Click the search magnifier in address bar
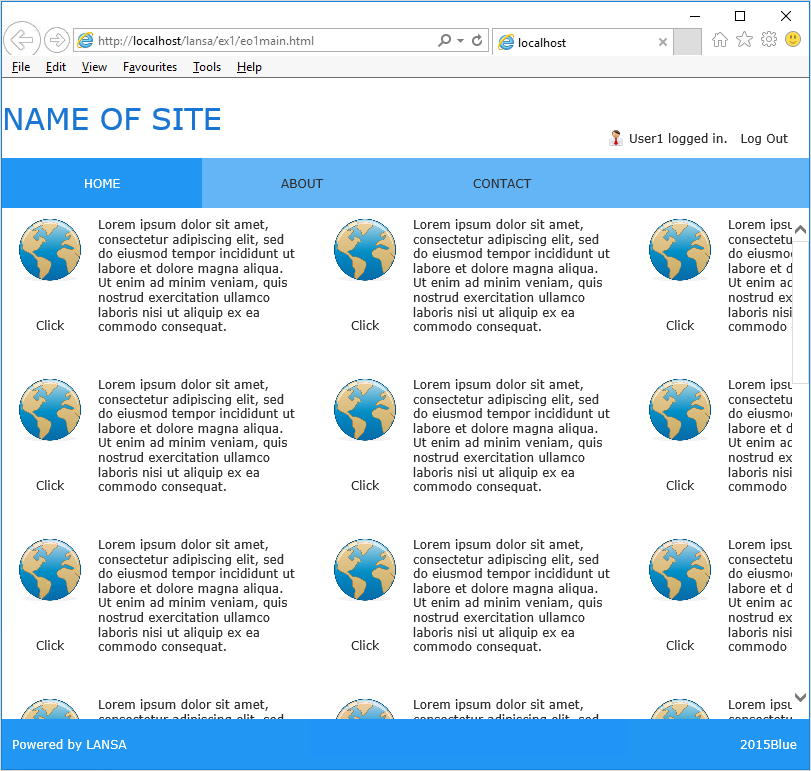The width and height of the screenshot is (811, 771). [x=444, y=40]
